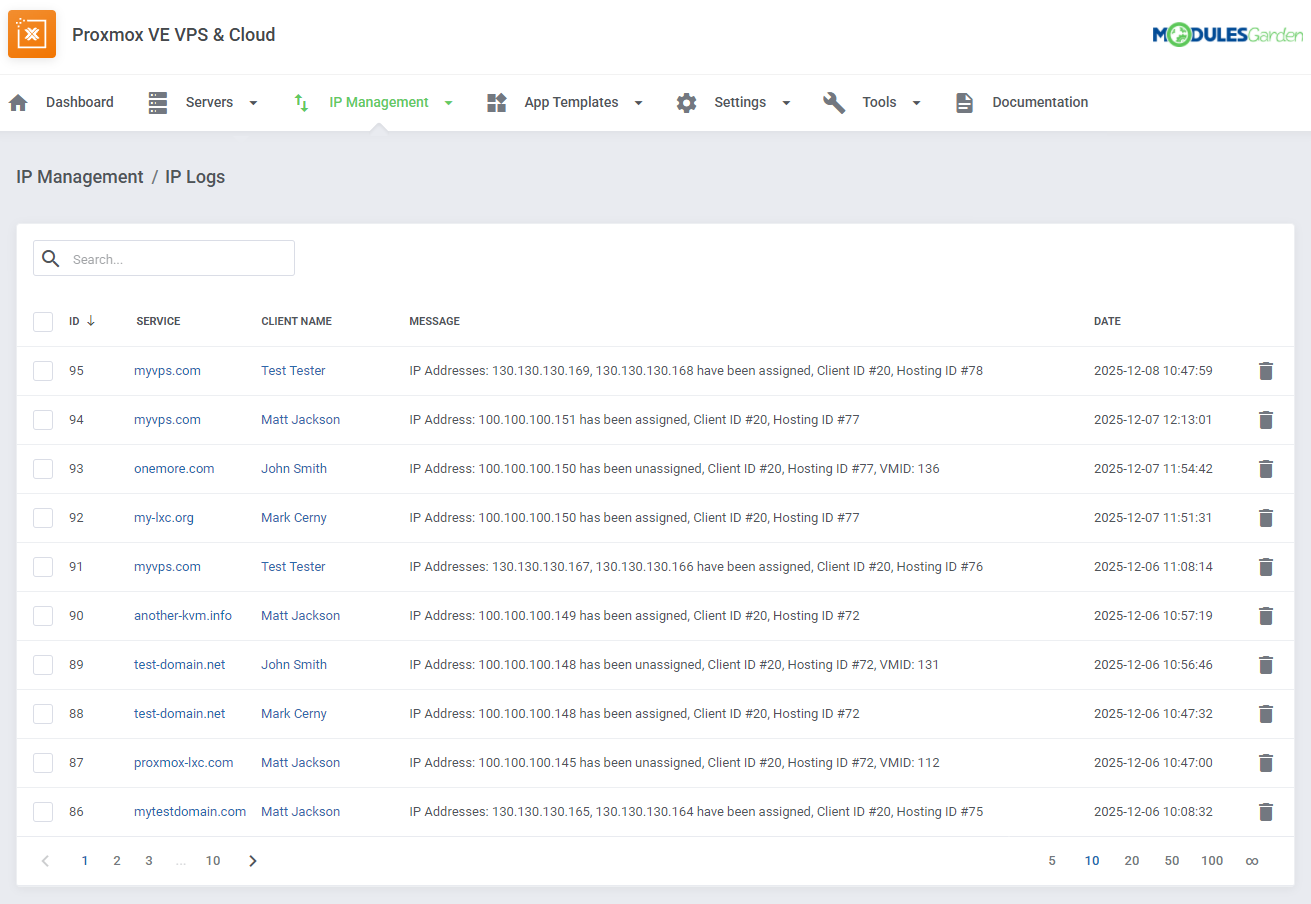
Task: Check the checkbox for log entry 93
Action: pos(43,468)
